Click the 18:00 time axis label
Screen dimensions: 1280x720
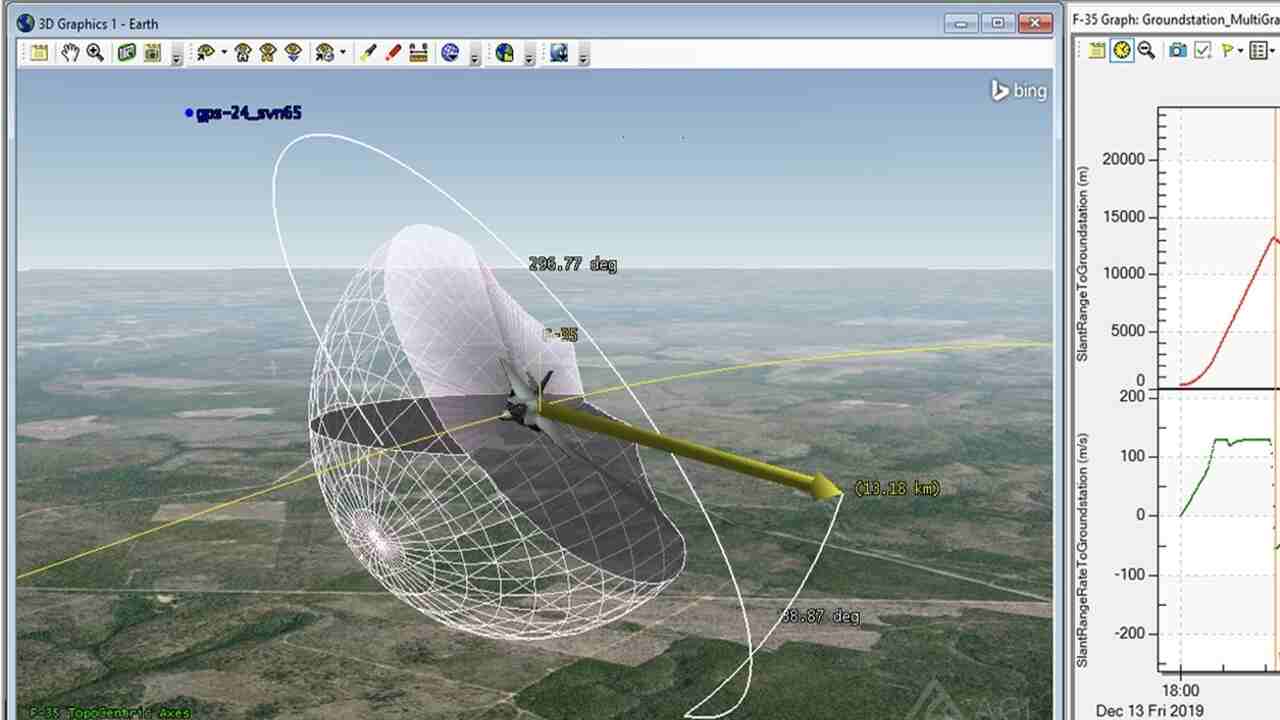(1180, 690)
